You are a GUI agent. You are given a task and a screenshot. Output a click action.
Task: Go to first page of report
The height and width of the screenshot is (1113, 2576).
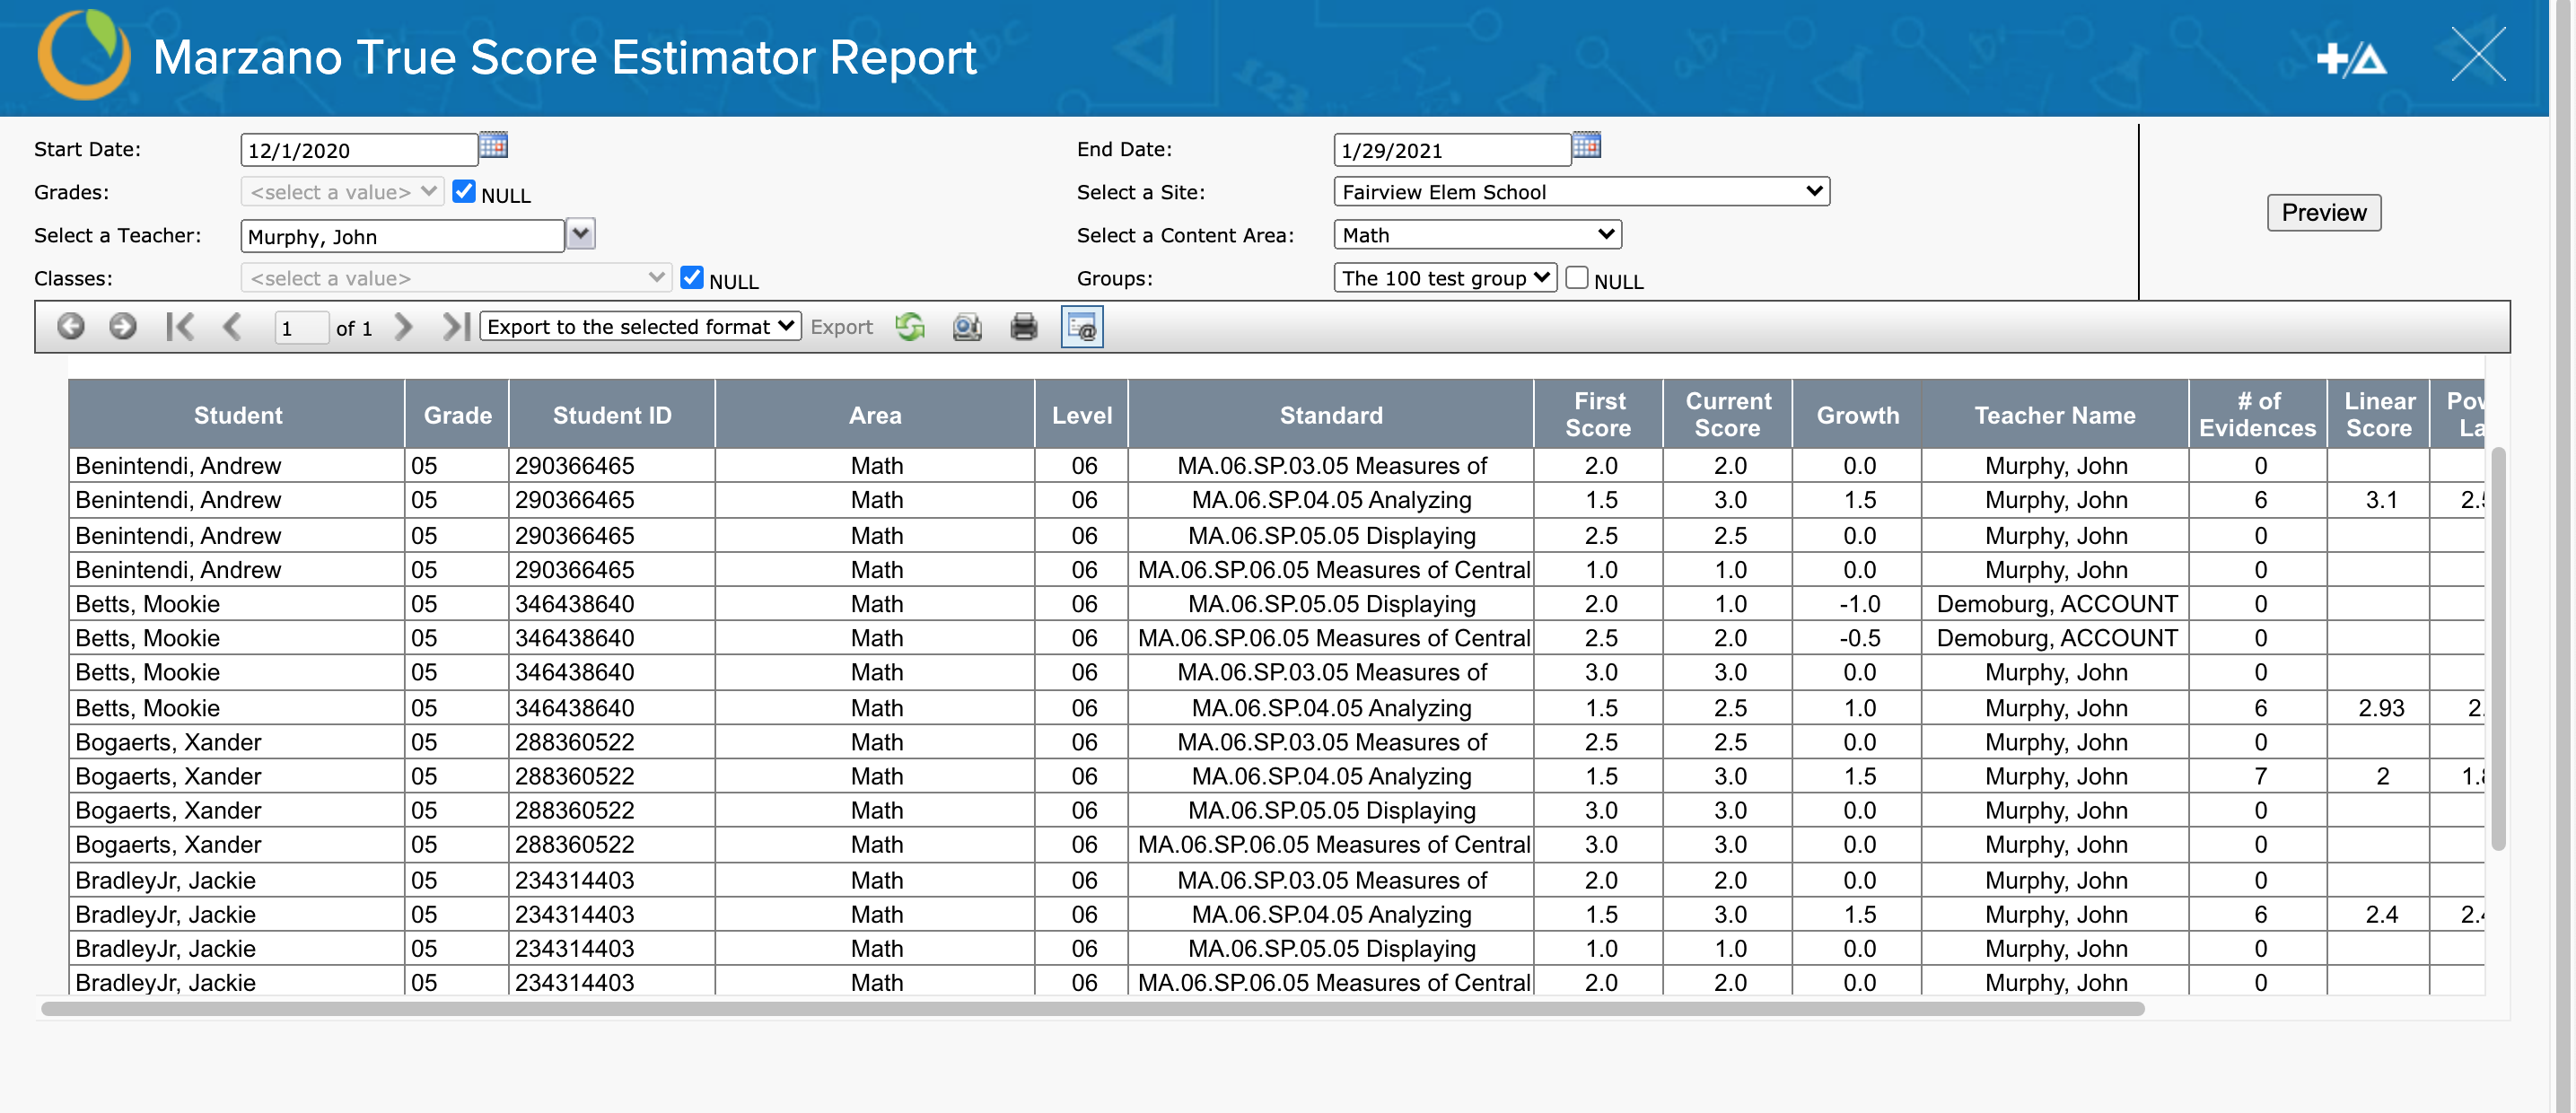[x=180, y=327]
